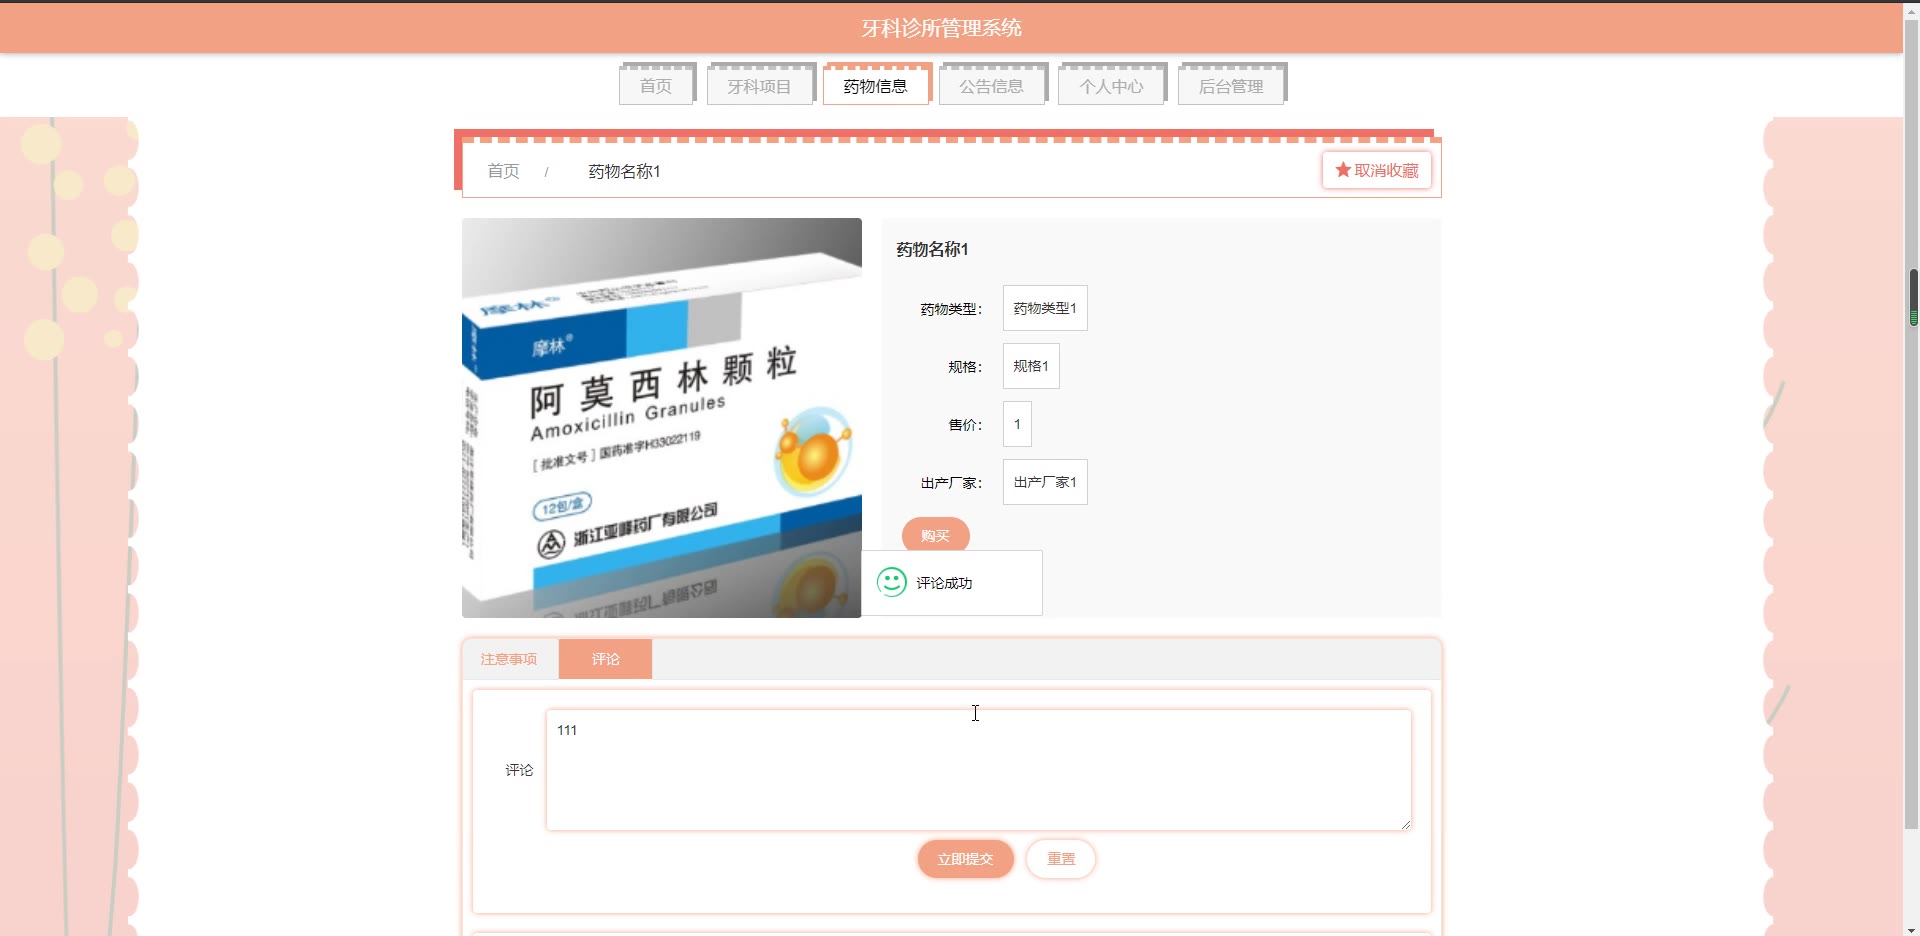Click the scrollbar down arrow
The image size is (1920, 936).
coord(1911,929)
